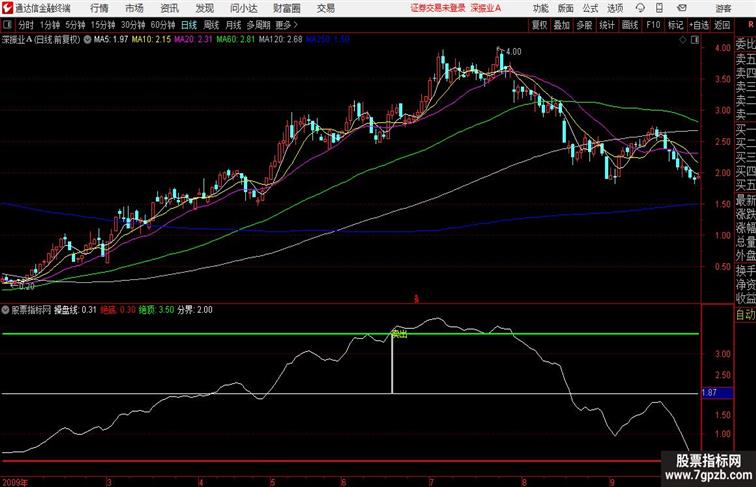The height and width of the screenshot is (487, 756).
Task: Click the MA5: 1.97 indicator value
Action: coord(111,40)
